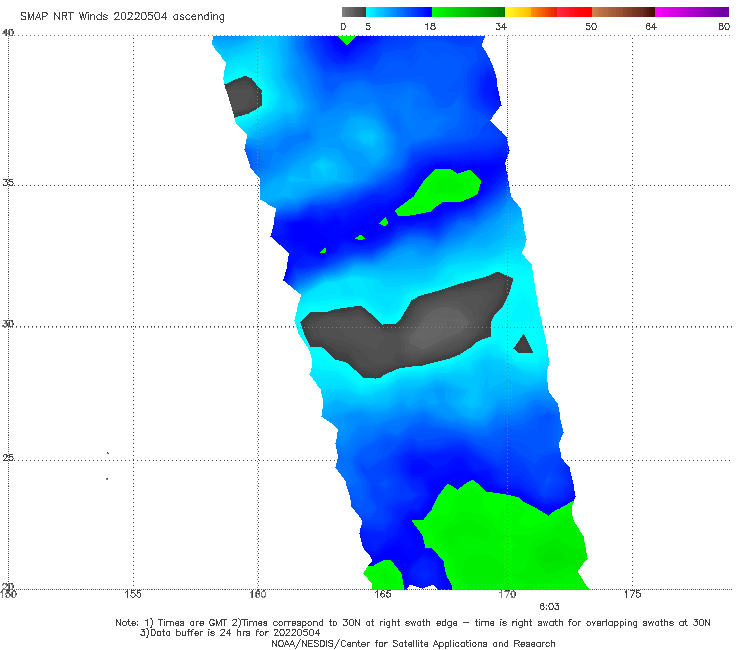Click the note '3)Data buffer is 24 hrs'
The image size is (740, 650).
(230, 633)
